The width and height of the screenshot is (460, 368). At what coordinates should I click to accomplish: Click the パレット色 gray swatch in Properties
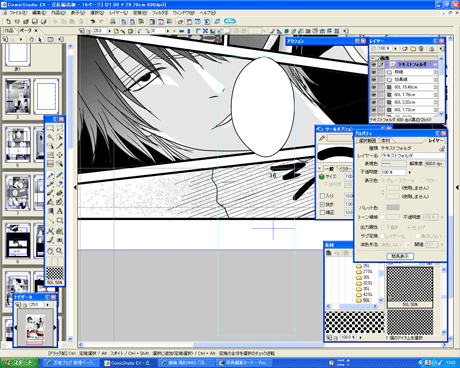393,207
